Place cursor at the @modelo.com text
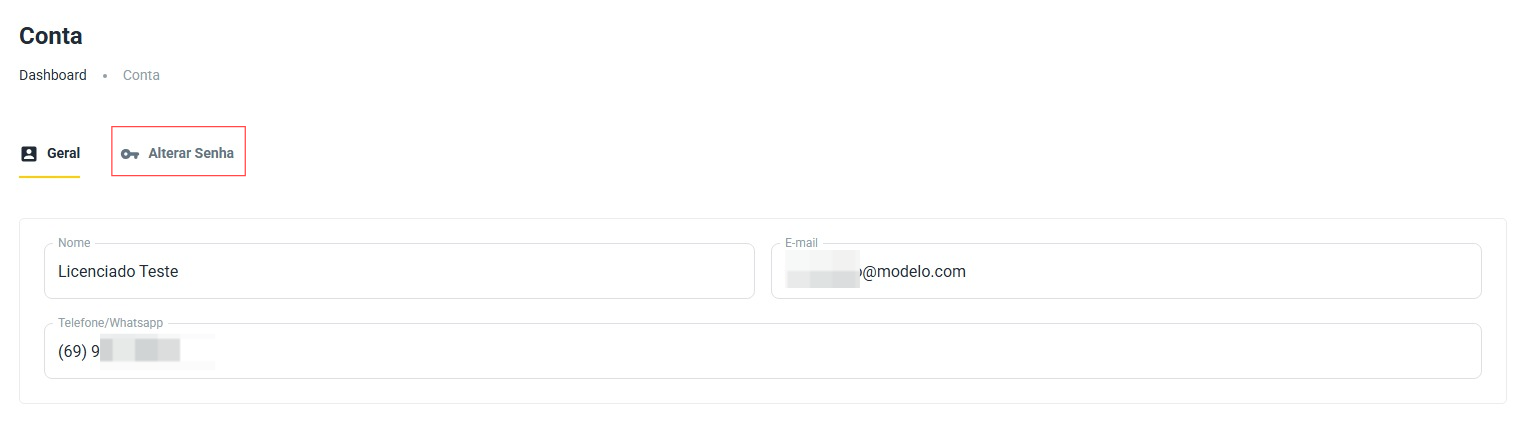 click(x=915, y=271)
